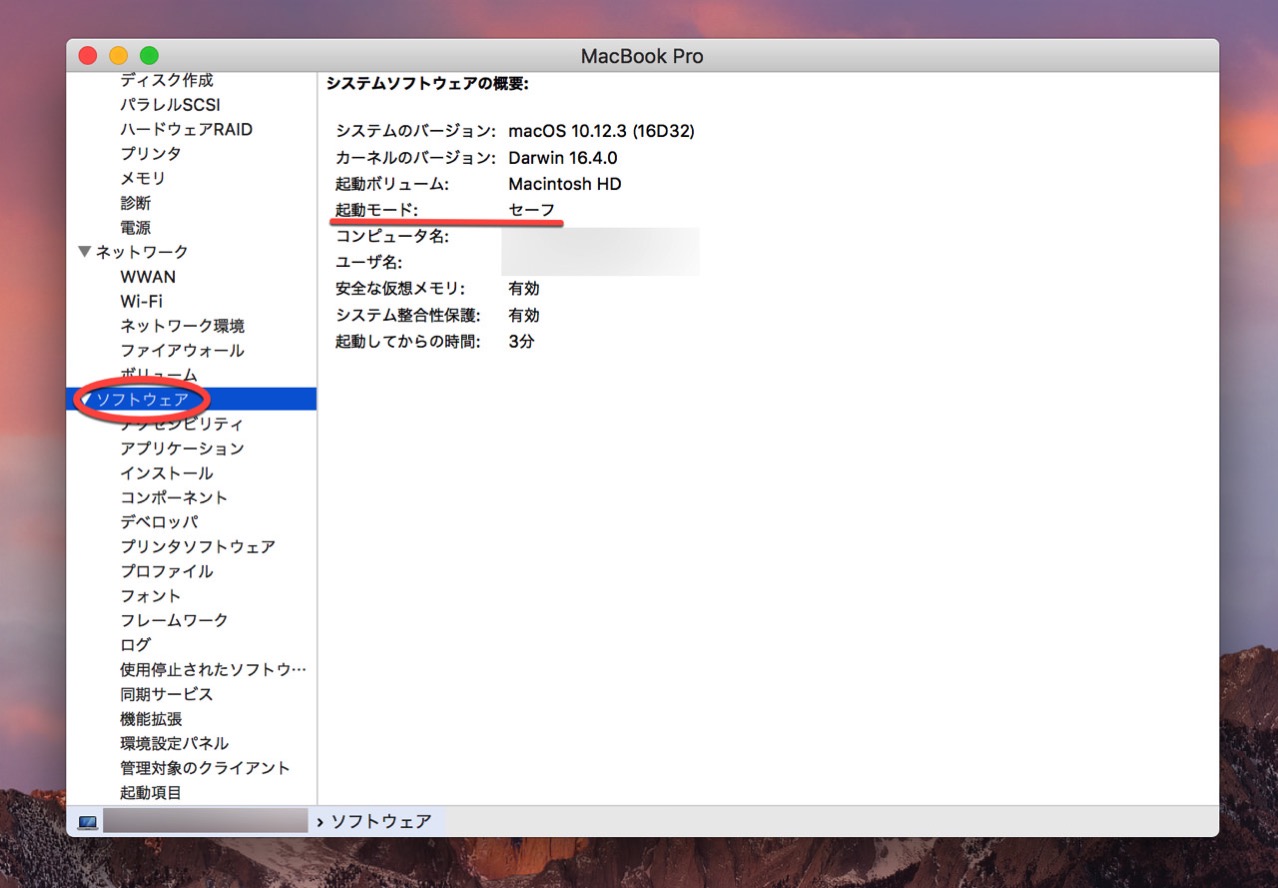Click the MacBook Pro window title
Screen dimensions: 1278x888
point(642,56)
